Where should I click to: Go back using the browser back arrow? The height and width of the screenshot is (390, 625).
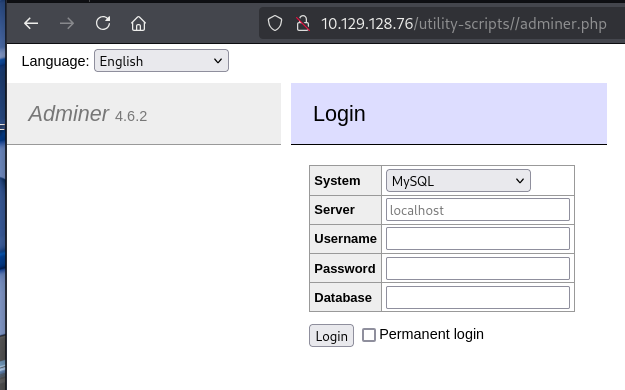pyautogui.click(x=31, y=24)
